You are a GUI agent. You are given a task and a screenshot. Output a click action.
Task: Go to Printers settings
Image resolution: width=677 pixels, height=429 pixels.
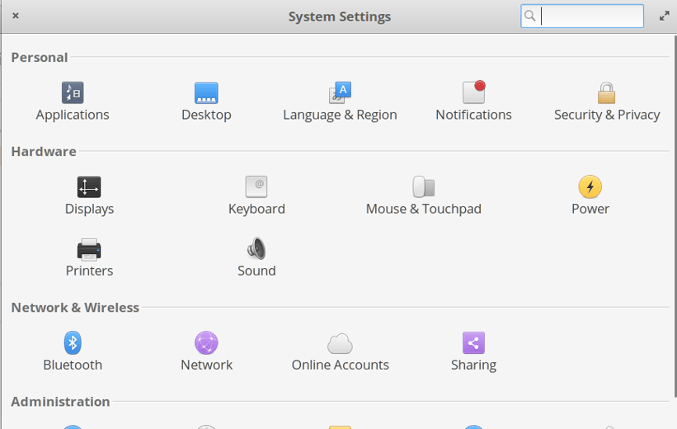89,249
